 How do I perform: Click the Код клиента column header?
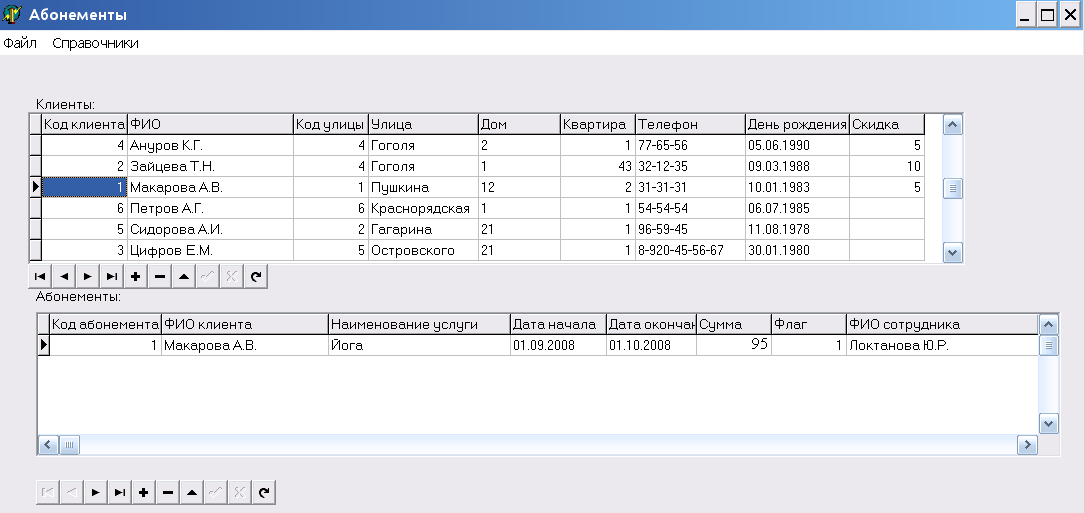point(84,125)
